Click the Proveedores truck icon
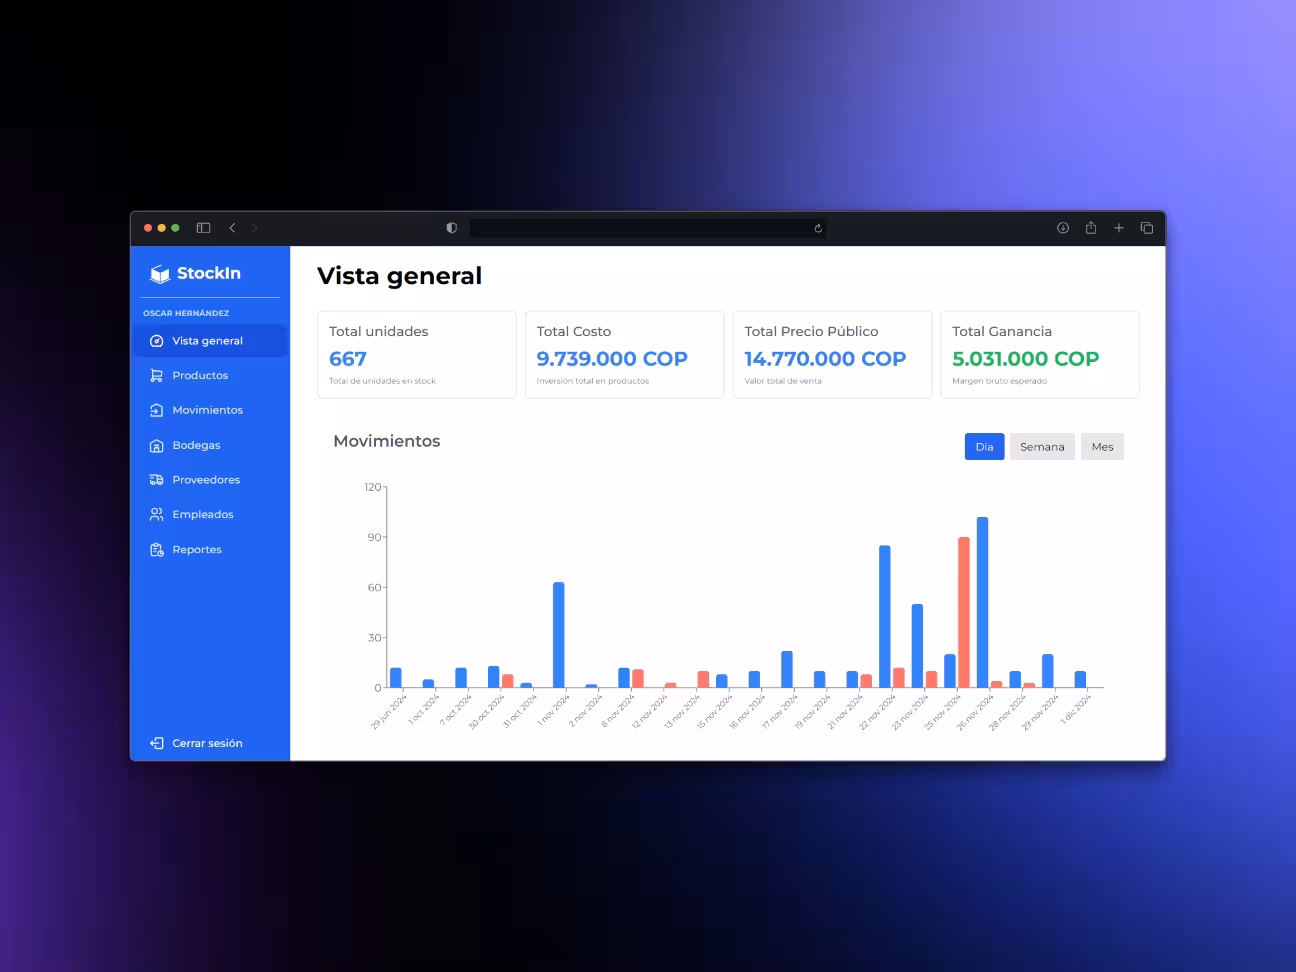 pyautogui.click(x=156, y=480)
